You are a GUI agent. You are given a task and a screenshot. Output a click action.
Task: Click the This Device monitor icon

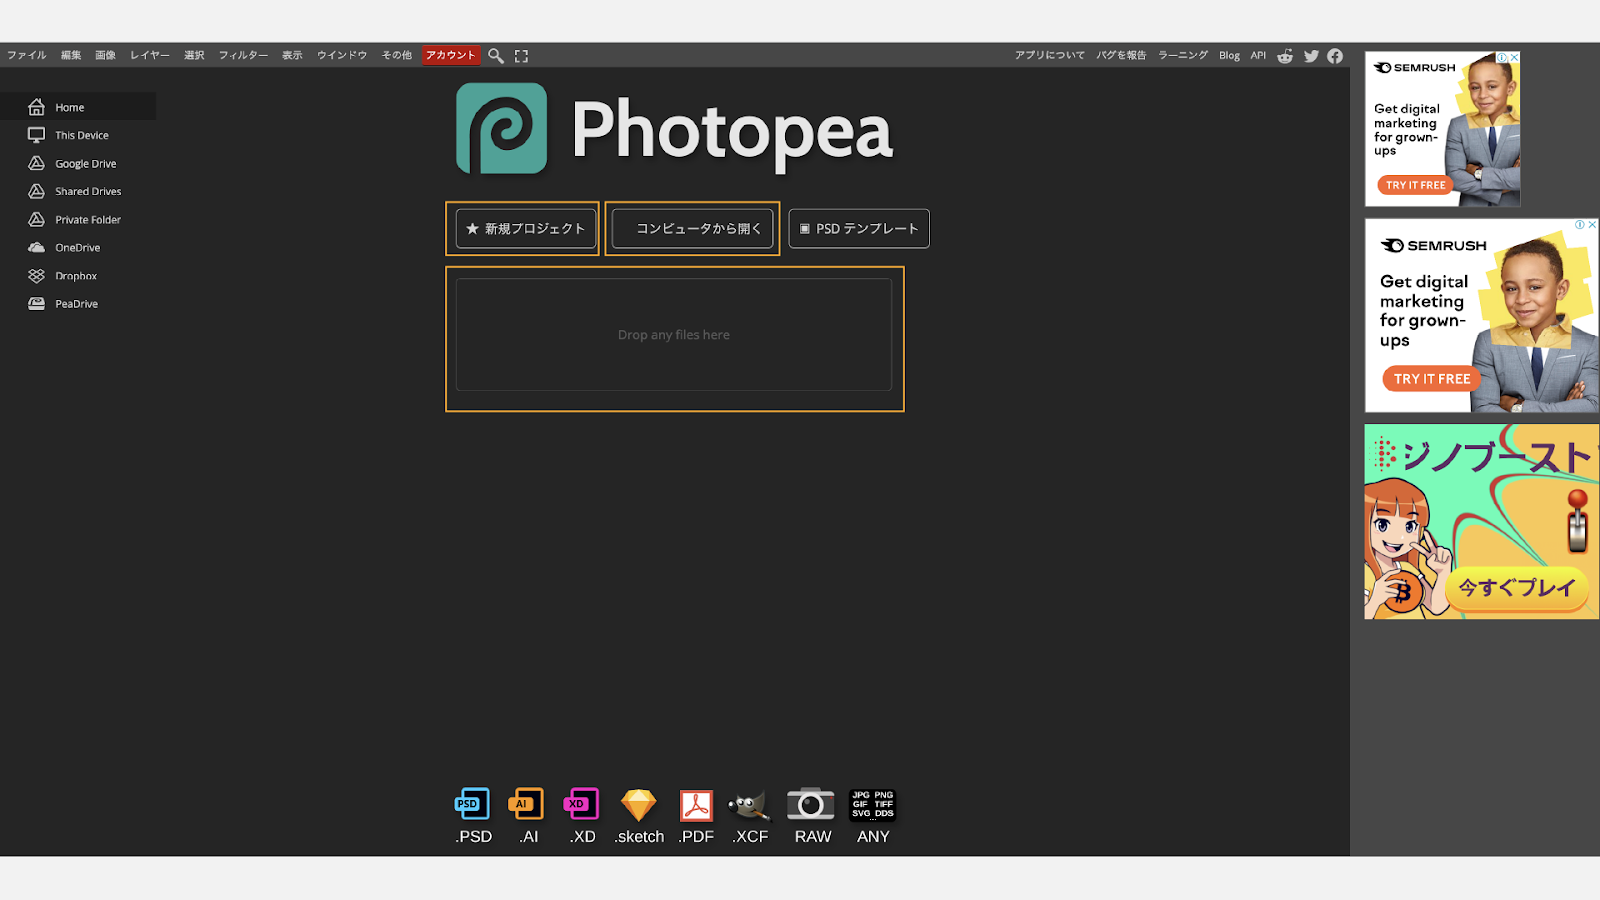[x=36, y=135]
